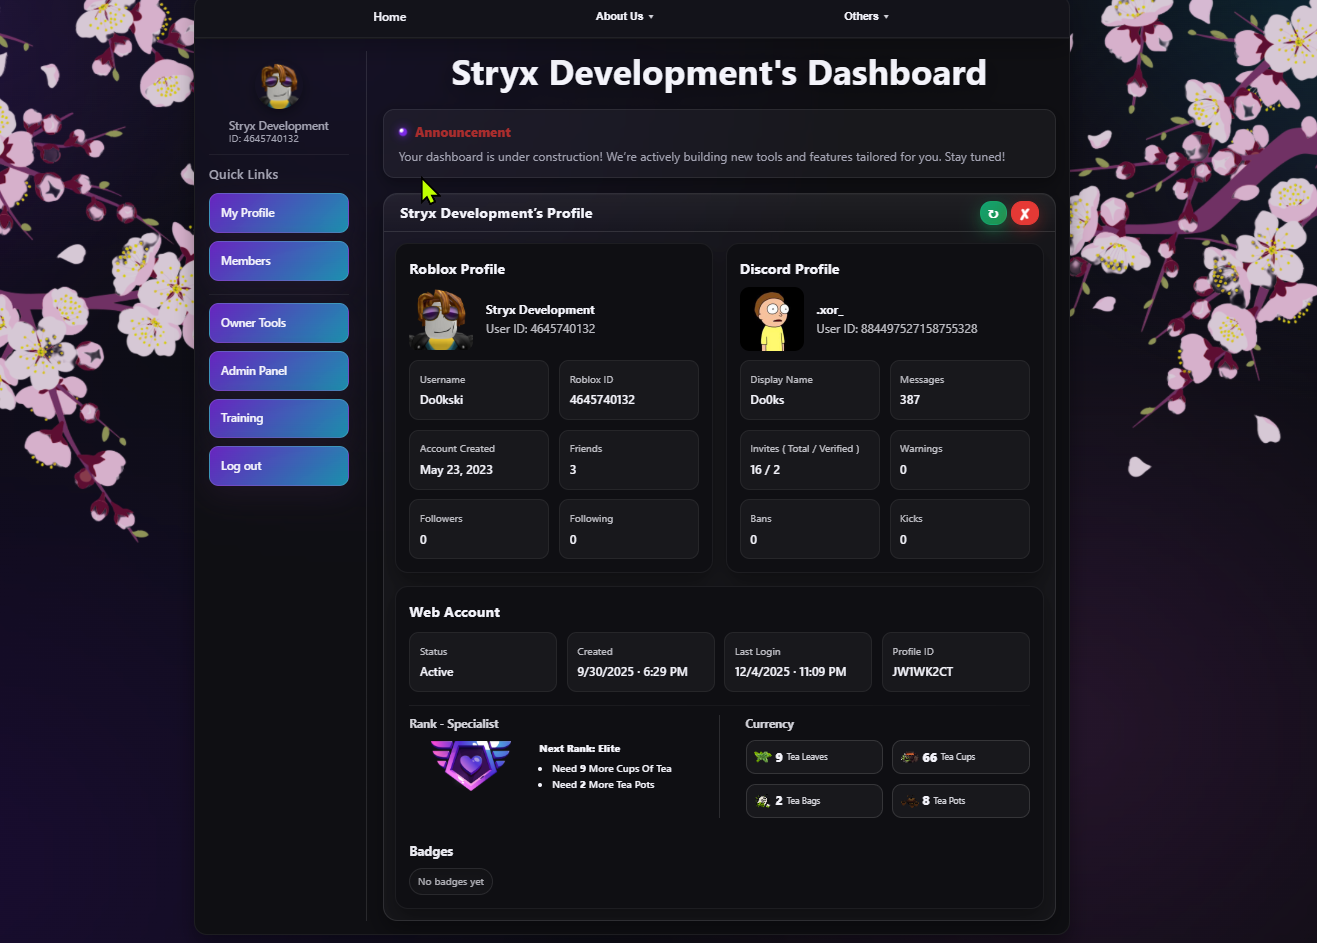Click the Currency section heading

[770, 724]
